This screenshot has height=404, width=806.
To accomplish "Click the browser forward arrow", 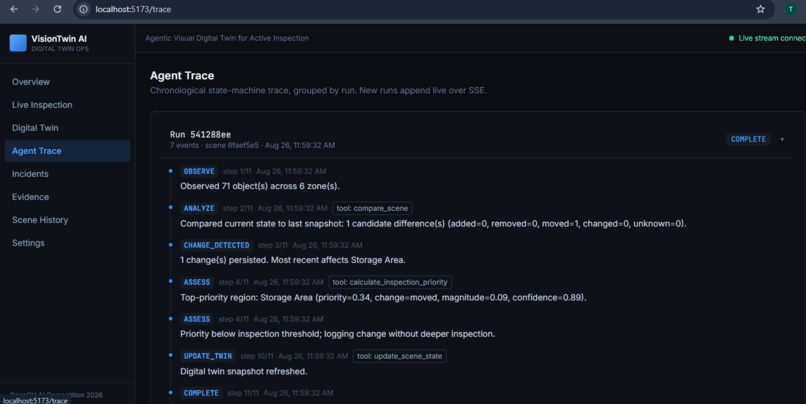I will point(35,9).
